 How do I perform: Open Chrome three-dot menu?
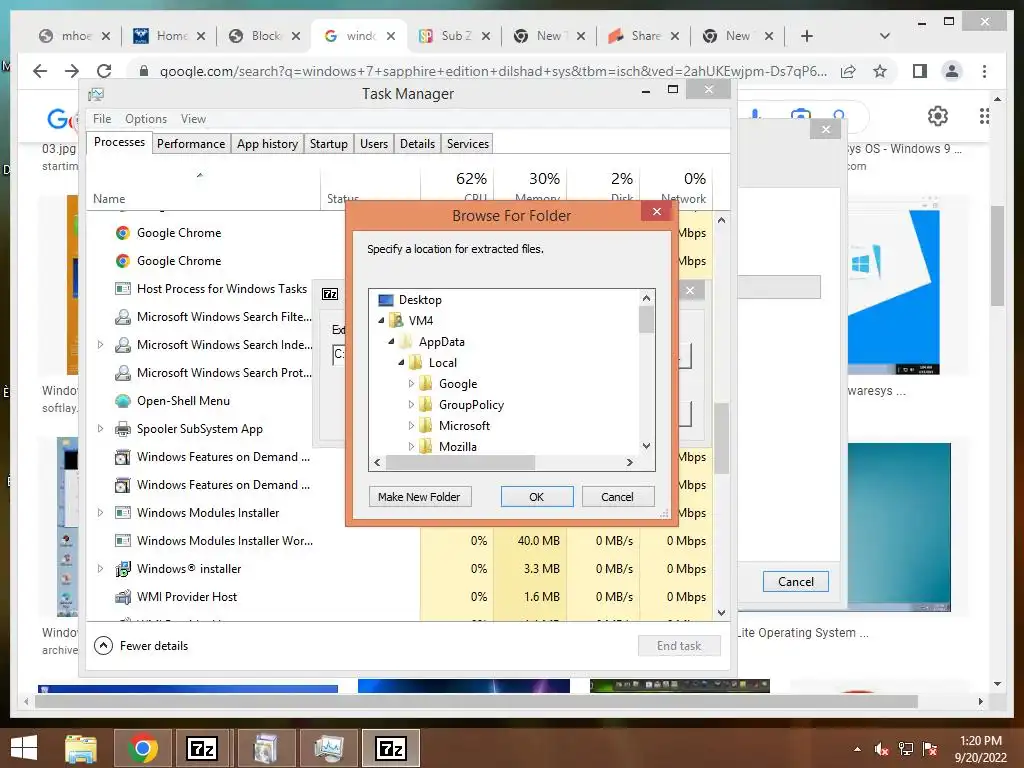(984, 71)
